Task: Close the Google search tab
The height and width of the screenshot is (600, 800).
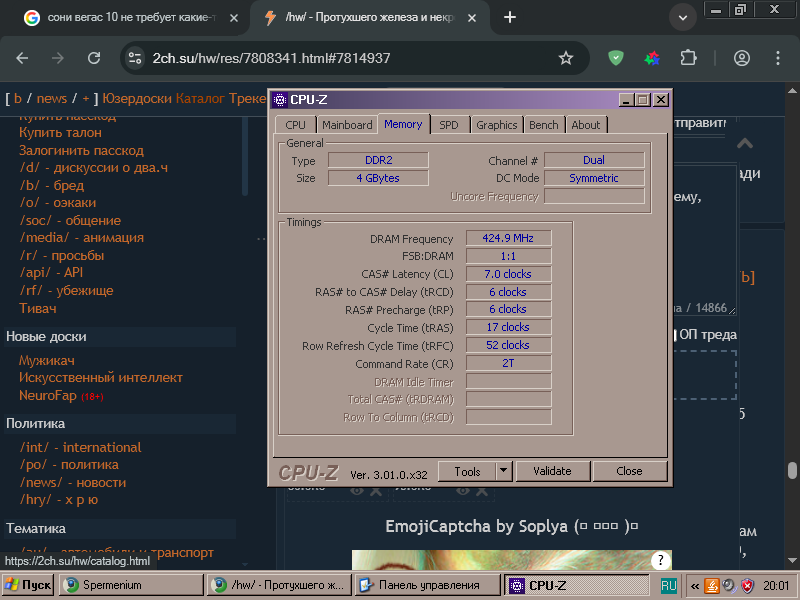Action: click(x=234, y=18)
